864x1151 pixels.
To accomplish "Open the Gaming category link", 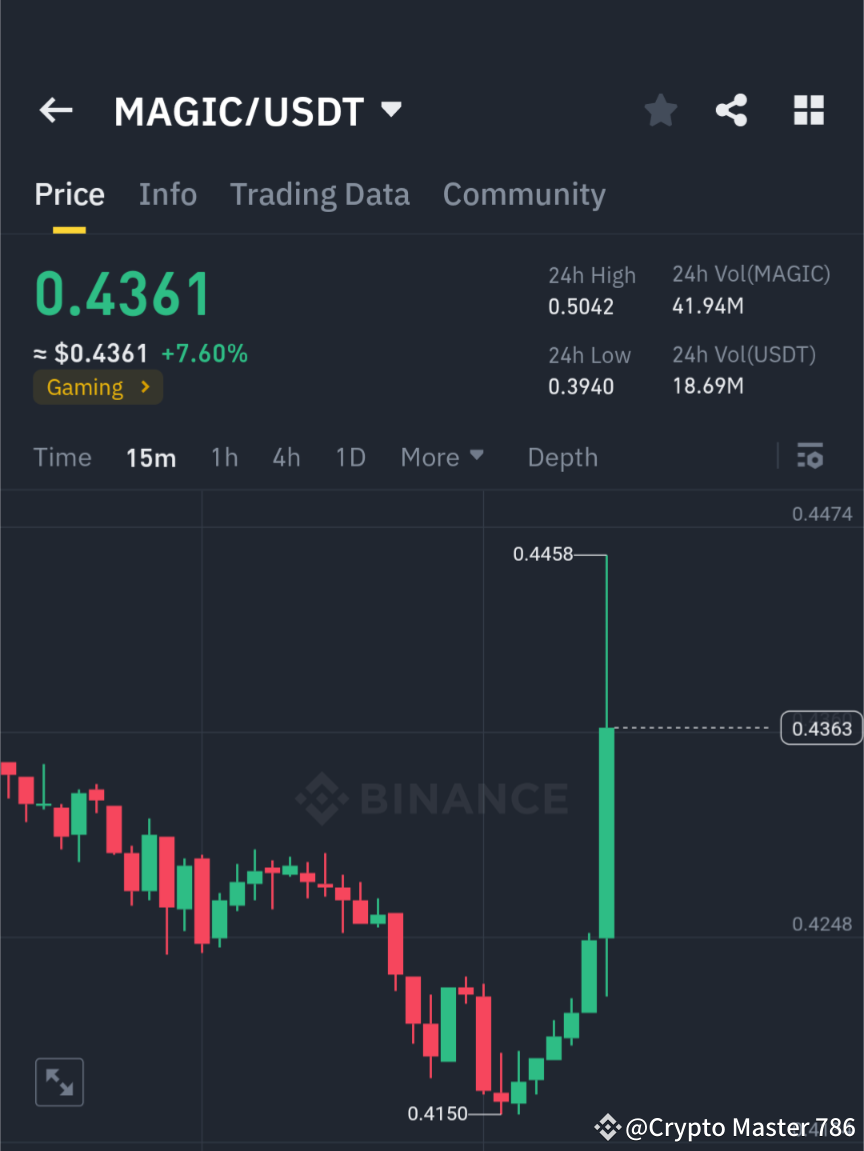I will tap(97, 387).
